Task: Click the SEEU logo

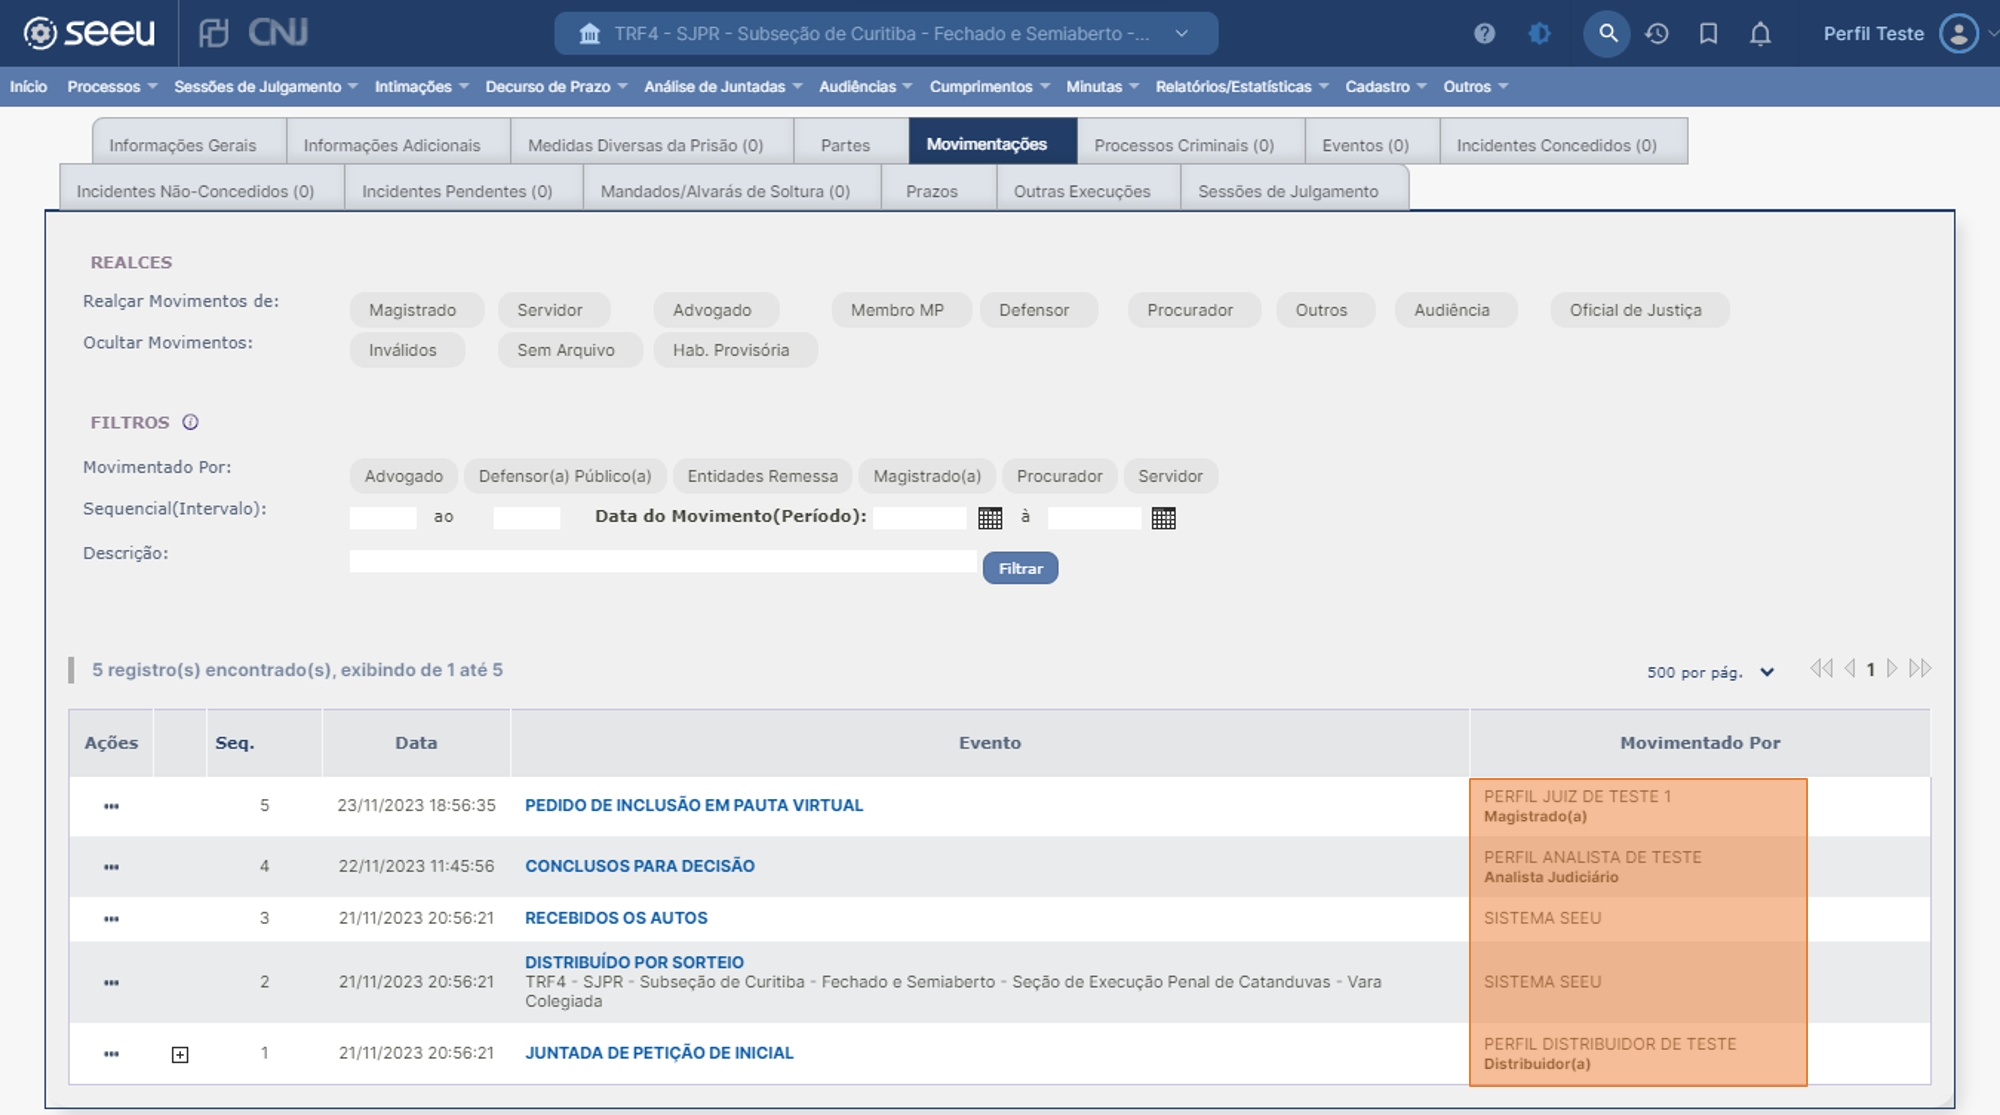Action: coord(89,33)
